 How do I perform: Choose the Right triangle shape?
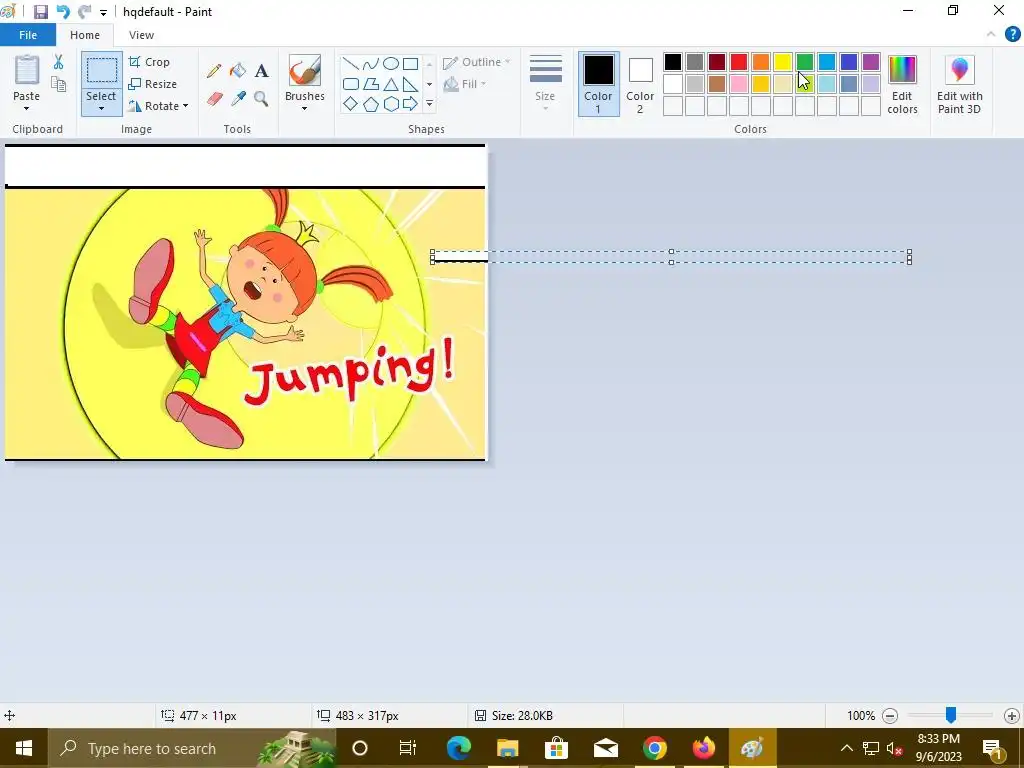click(410, 84)
